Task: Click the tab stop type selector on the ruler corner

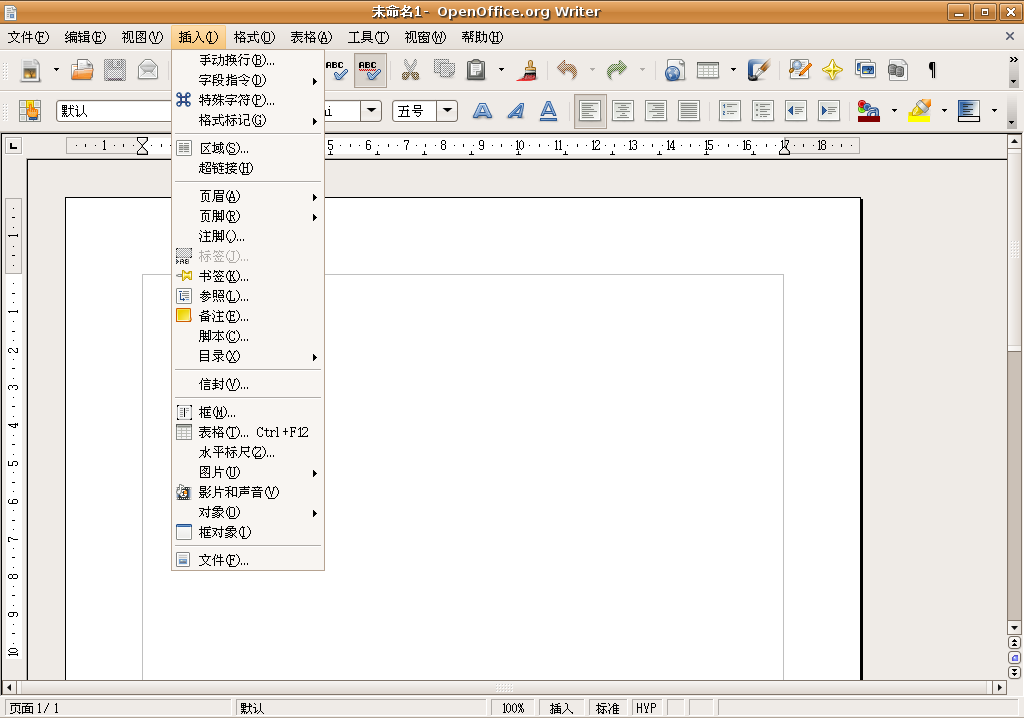Action: click(x=13, y=146)
